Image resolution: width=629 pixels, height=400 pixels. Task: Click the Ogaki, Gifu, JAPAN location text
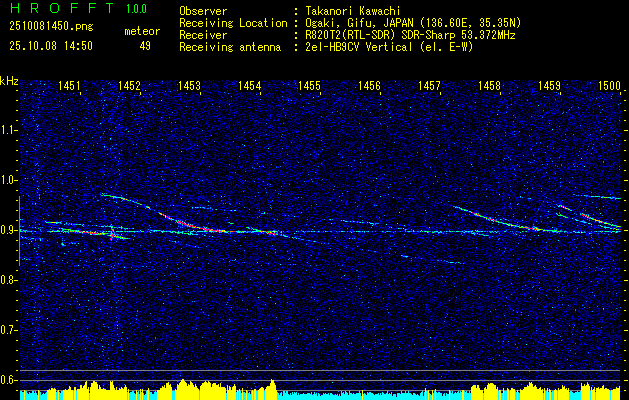(x=413, y=23)
